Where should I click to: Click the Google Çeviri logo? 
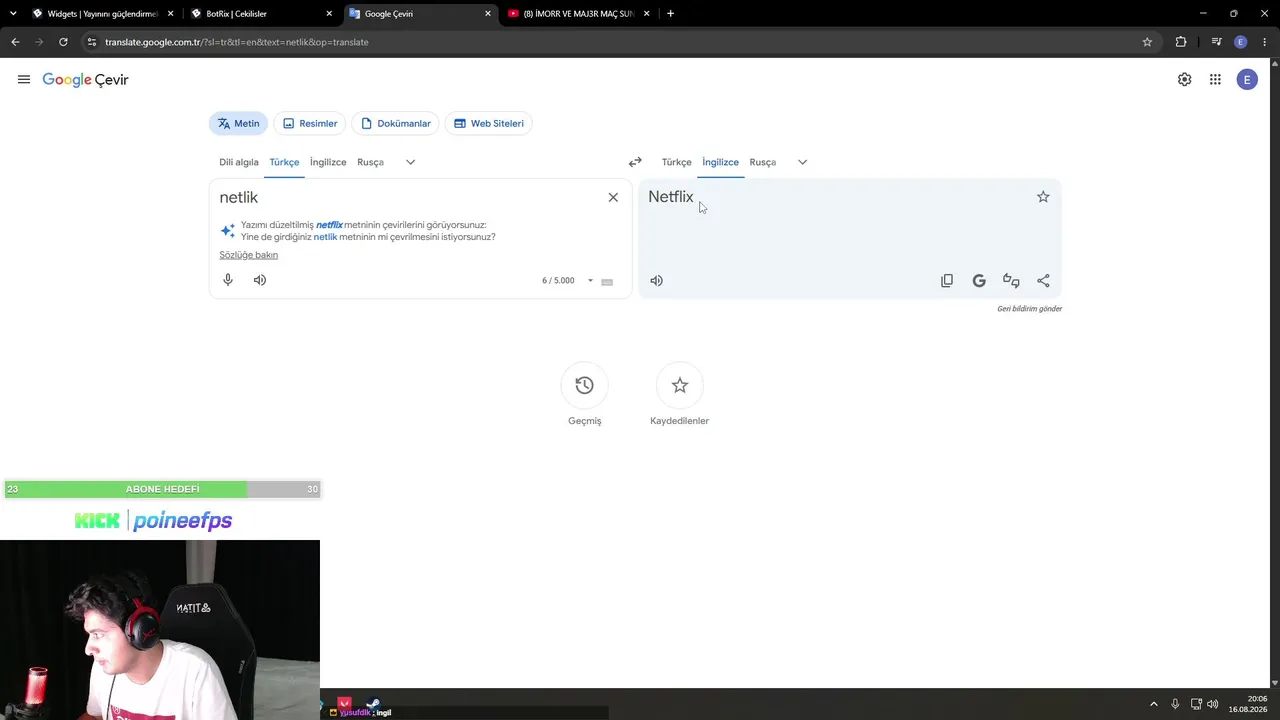click(x=86, y=80)
